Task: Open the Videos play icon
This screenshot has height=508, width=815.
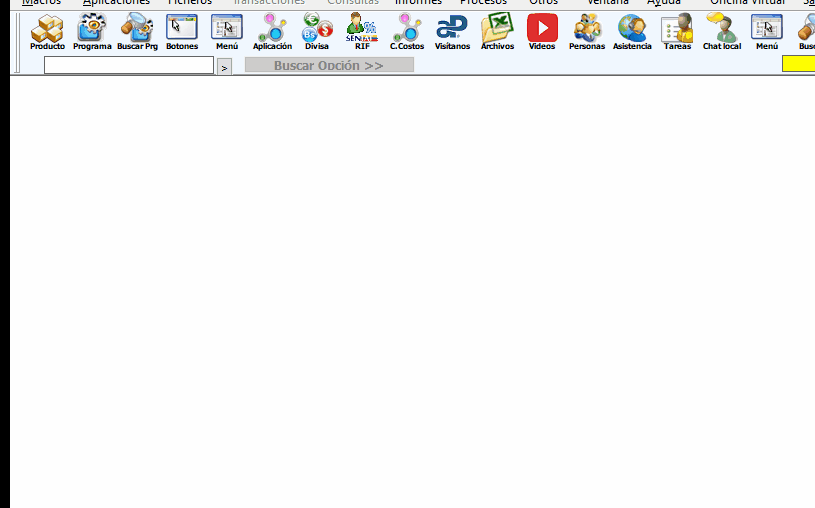Action: point(542,32)
